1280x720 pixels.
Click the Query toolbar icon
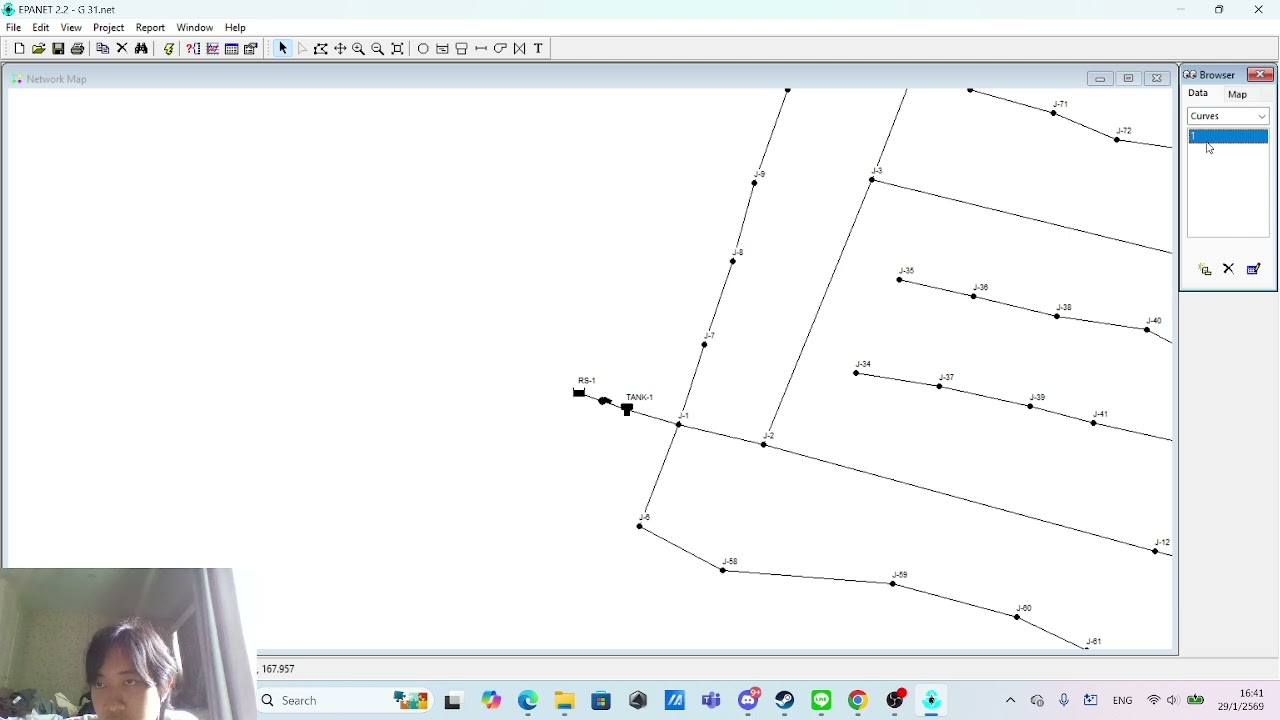pyautogui.click(x=193, y=49)
